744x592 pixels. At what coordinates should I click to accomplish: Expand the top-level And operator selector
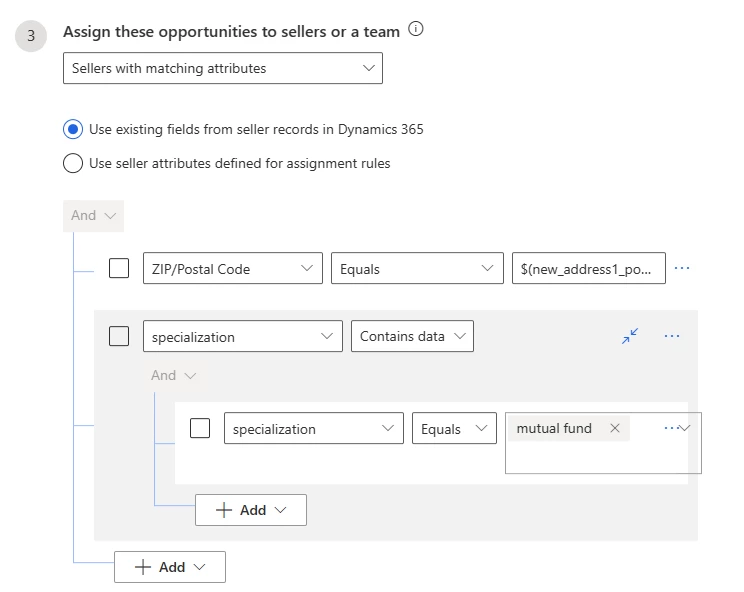click(93, 215)
